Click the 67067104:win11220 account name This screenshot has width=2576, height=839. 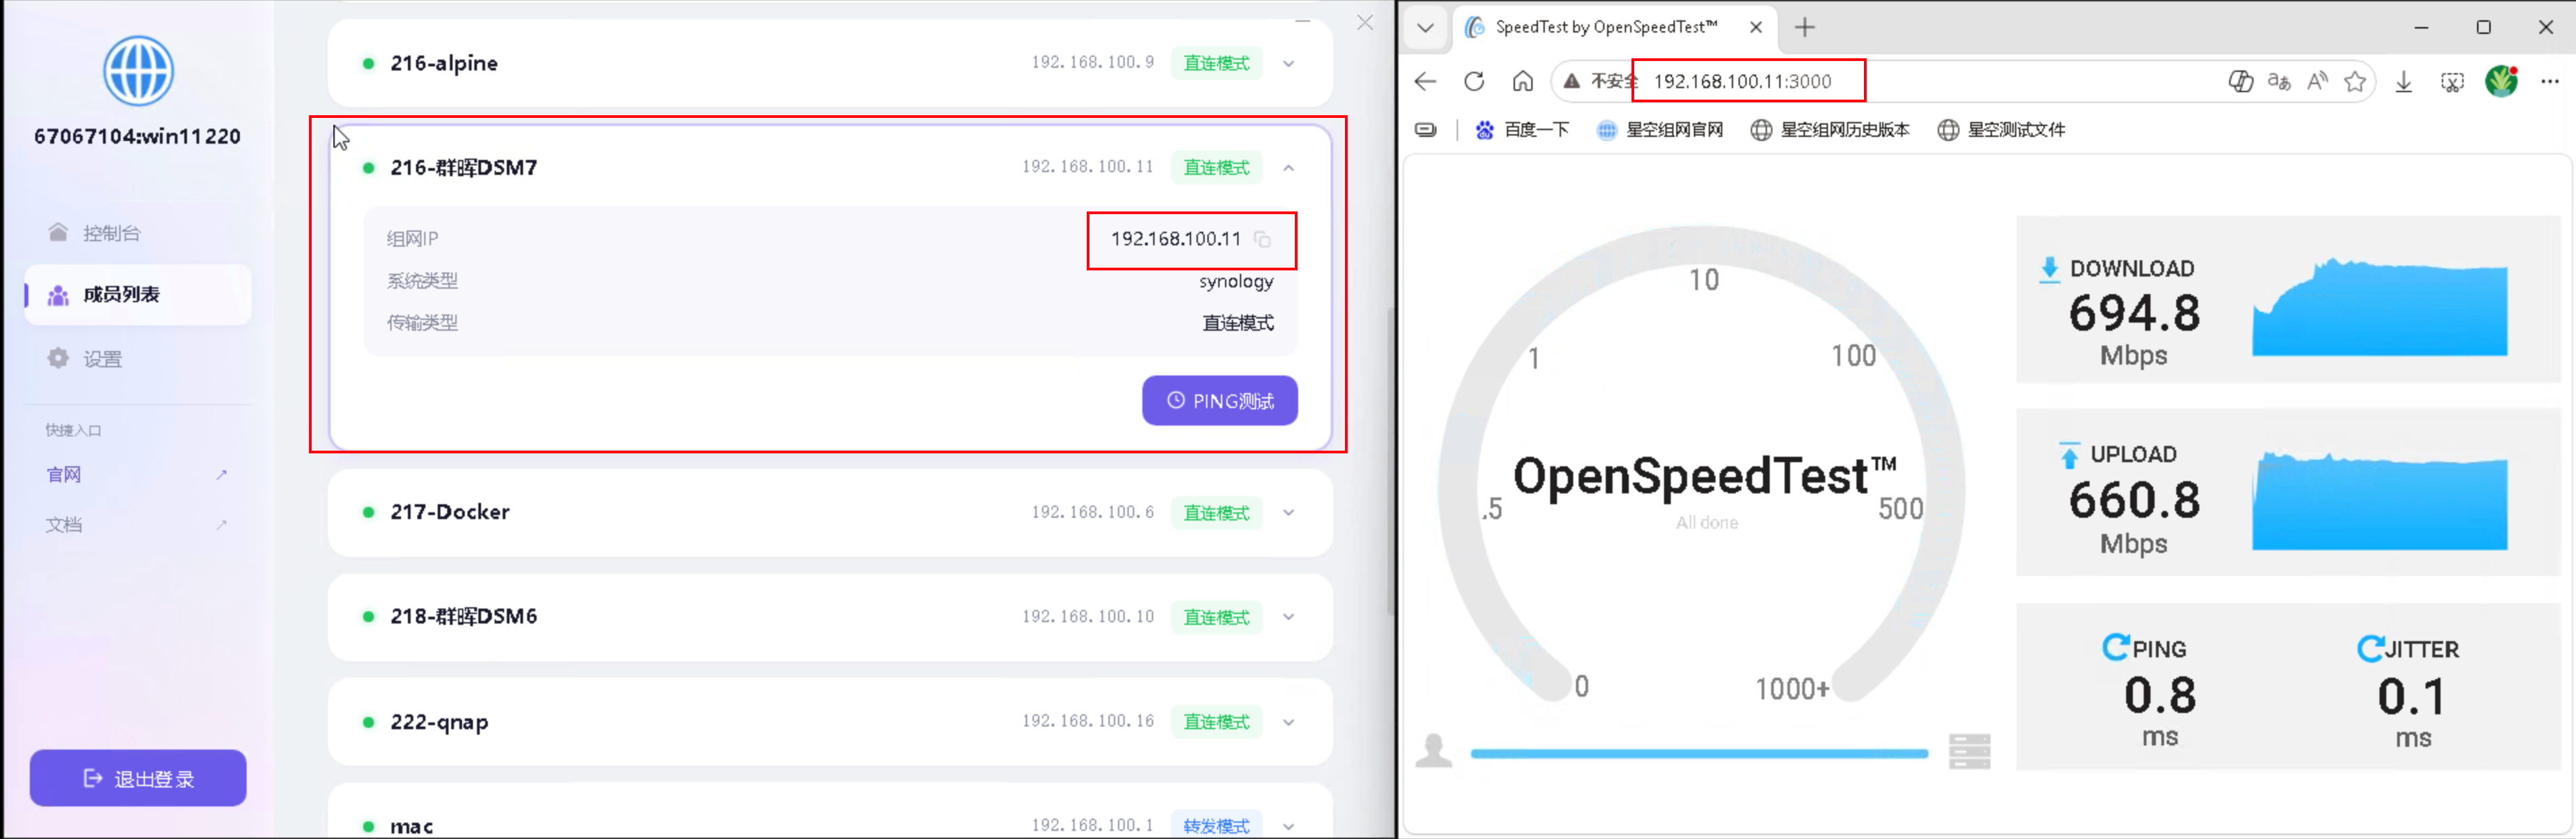click(x=138, y=136)
